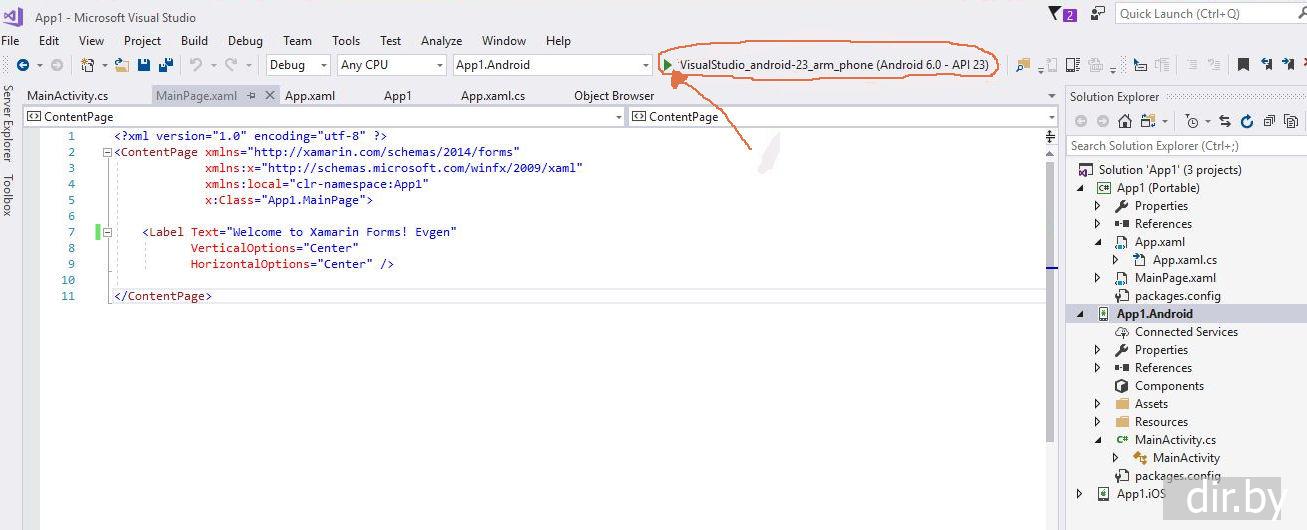Screen dimensions: 1307x530
Task: Open the notifications flag icon
Action: pyautogui.click(x=1055, y=13)
